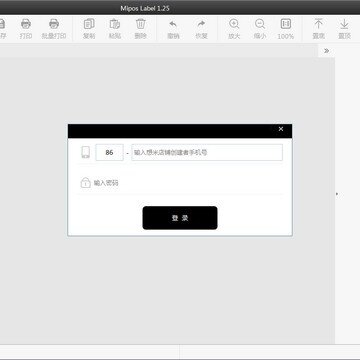Image resolution: width=360 pixels, height=360 pixels.
Task: Select the Copy (复制) toolbar icon
Action: 89,24
